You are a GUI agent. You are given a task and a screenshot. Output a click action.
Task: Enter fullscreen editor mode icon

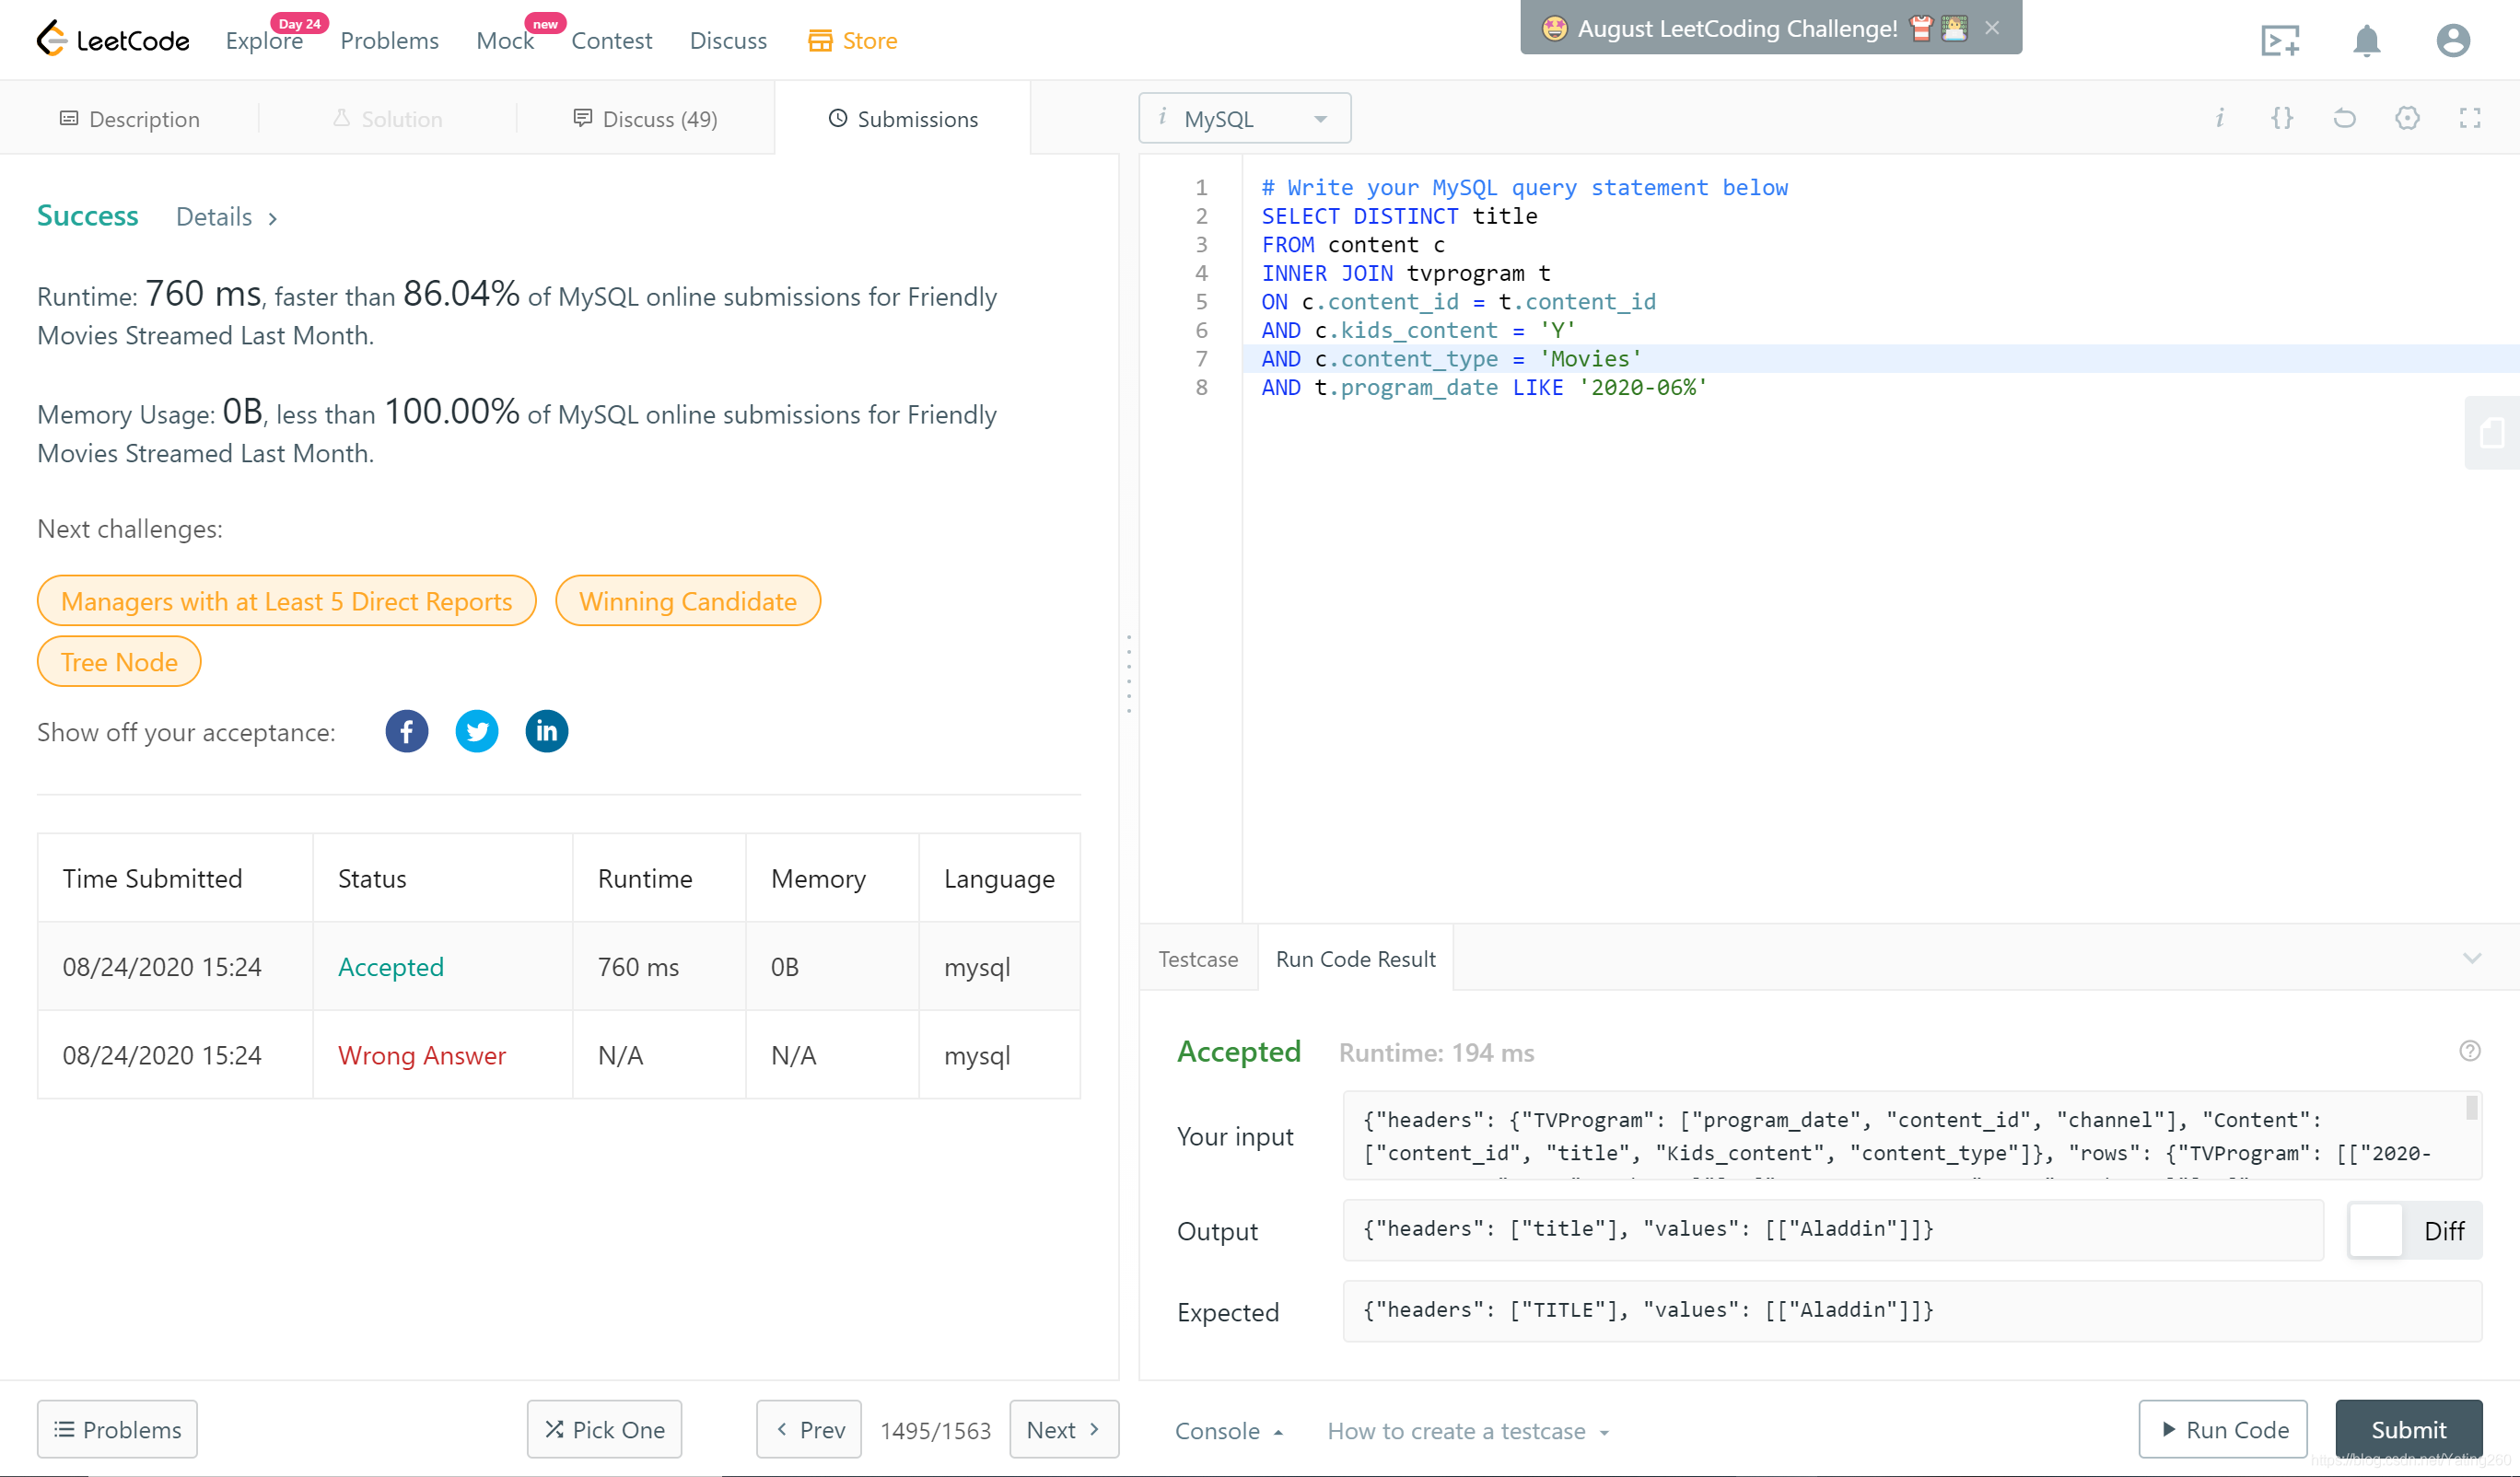[2469, 118]
